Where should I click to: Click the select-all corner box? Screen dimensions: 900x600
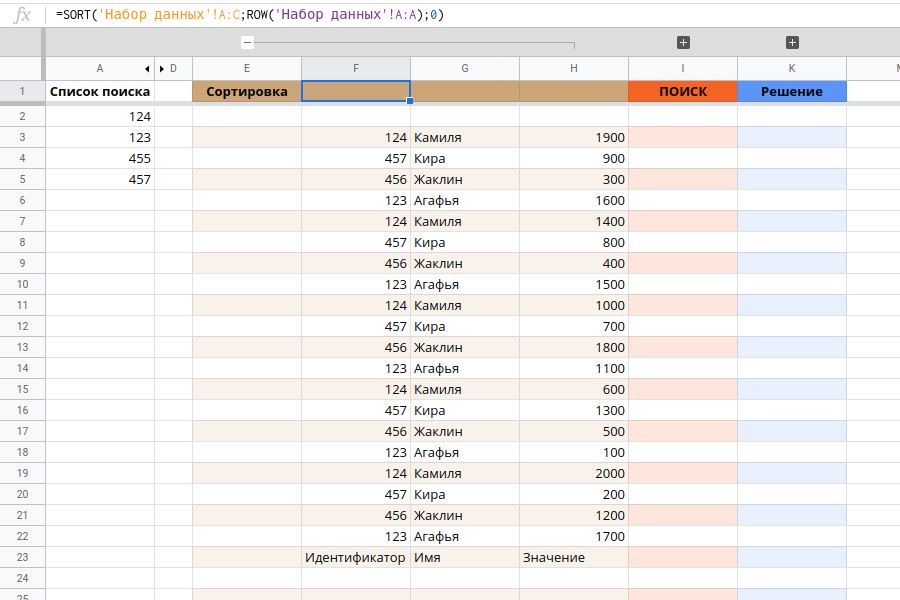pyautogui.click(x=22, y=68)
